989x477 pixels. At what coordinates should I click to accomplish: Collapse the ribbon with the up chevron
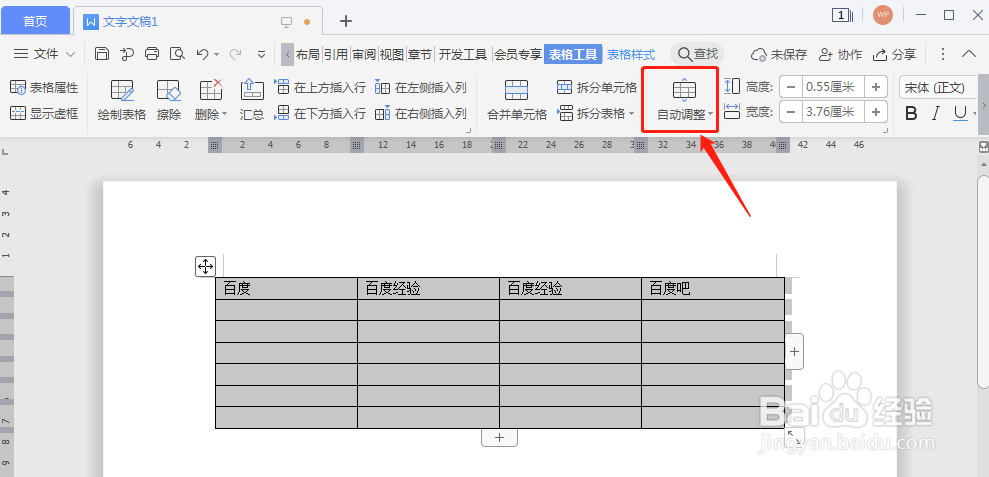969,54
